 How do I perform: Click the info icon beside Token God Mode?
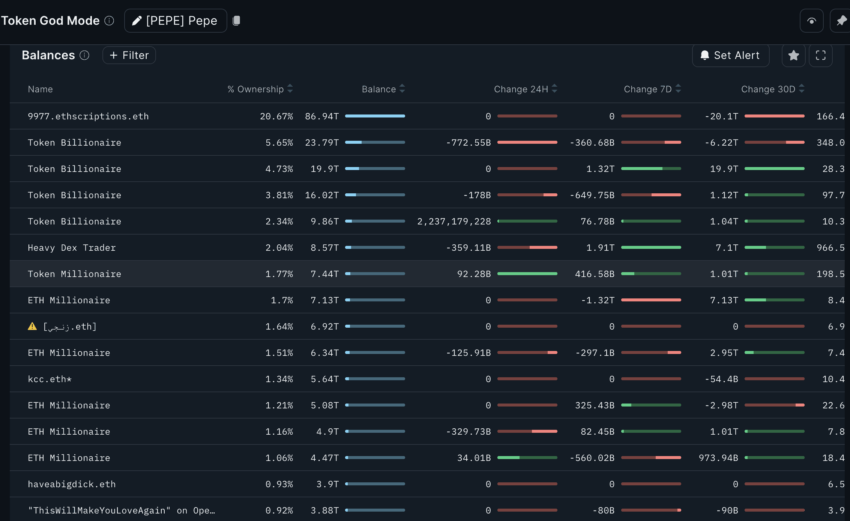click(109, 21)
